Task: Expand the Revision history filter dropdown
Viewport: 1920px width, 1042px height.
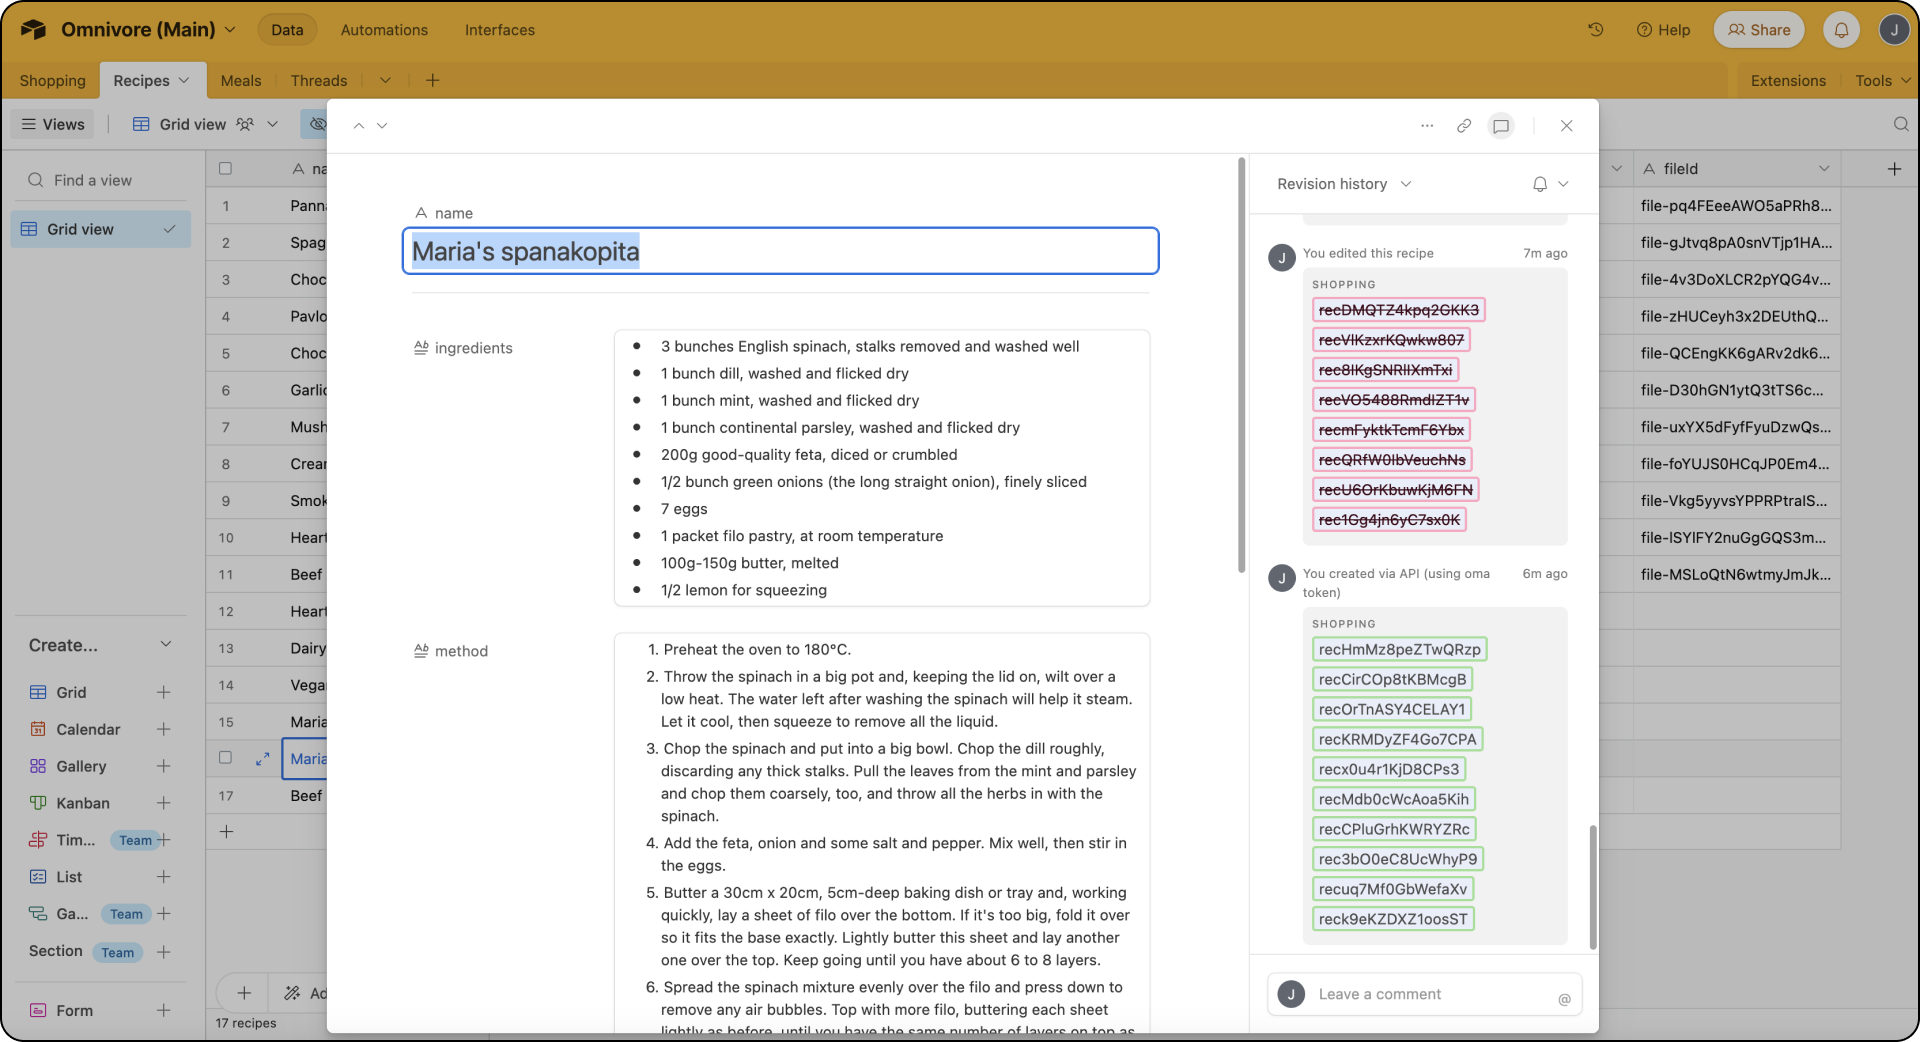Action: pyautogui.click(x=1407, y=183)
